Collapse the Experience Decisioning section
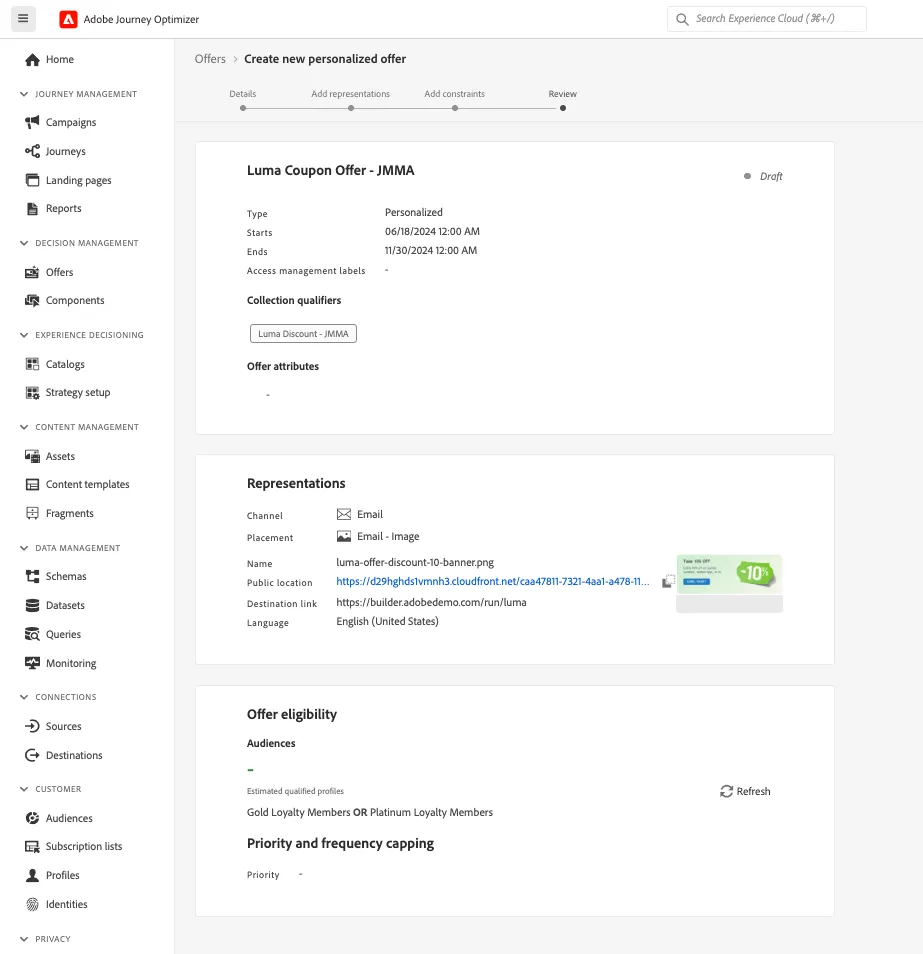Image resolution: width=923 pixels, height=954 pixels. [x=24, y=335]
